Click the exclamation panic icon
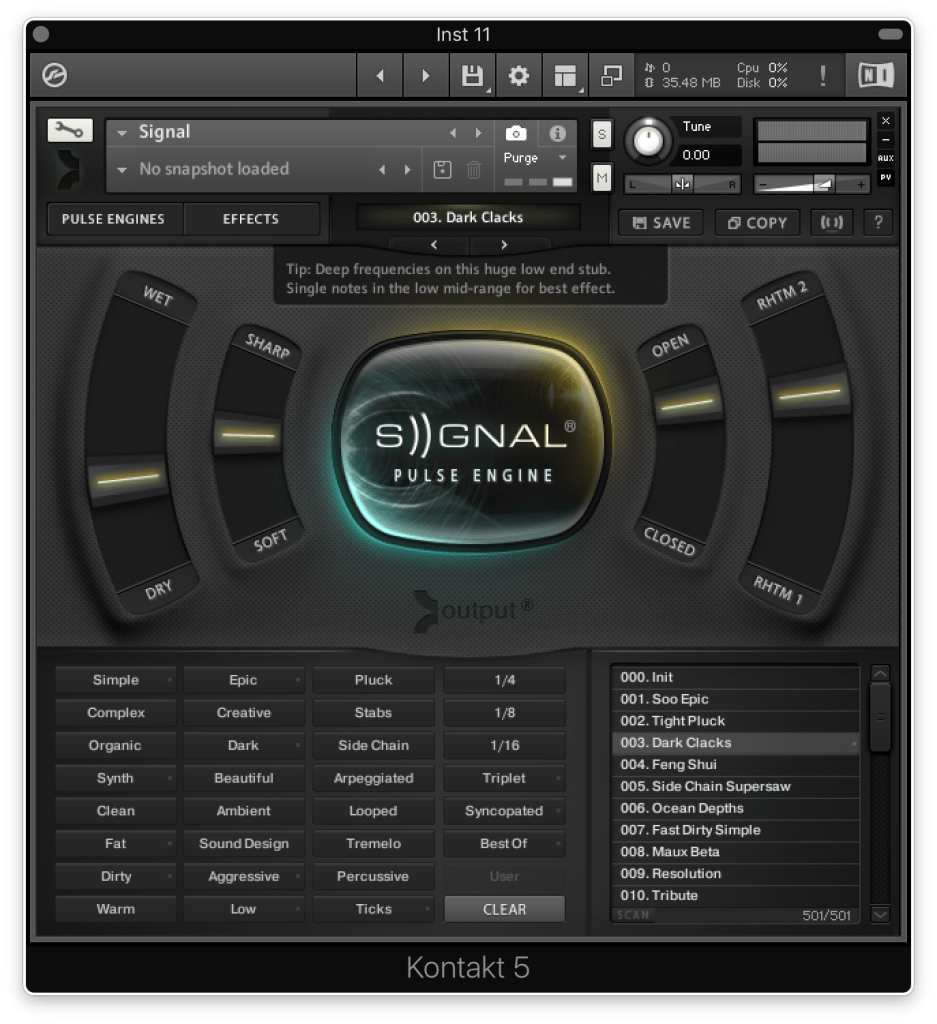937x1024 pixels. [823, 76]
